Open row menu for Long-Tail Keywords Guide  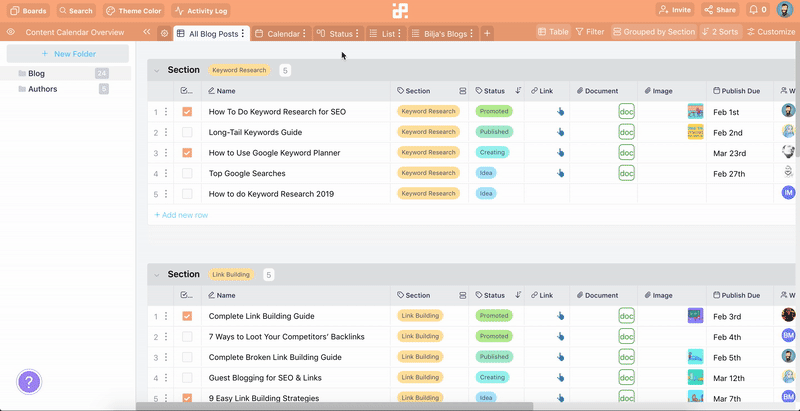[166, 133]
